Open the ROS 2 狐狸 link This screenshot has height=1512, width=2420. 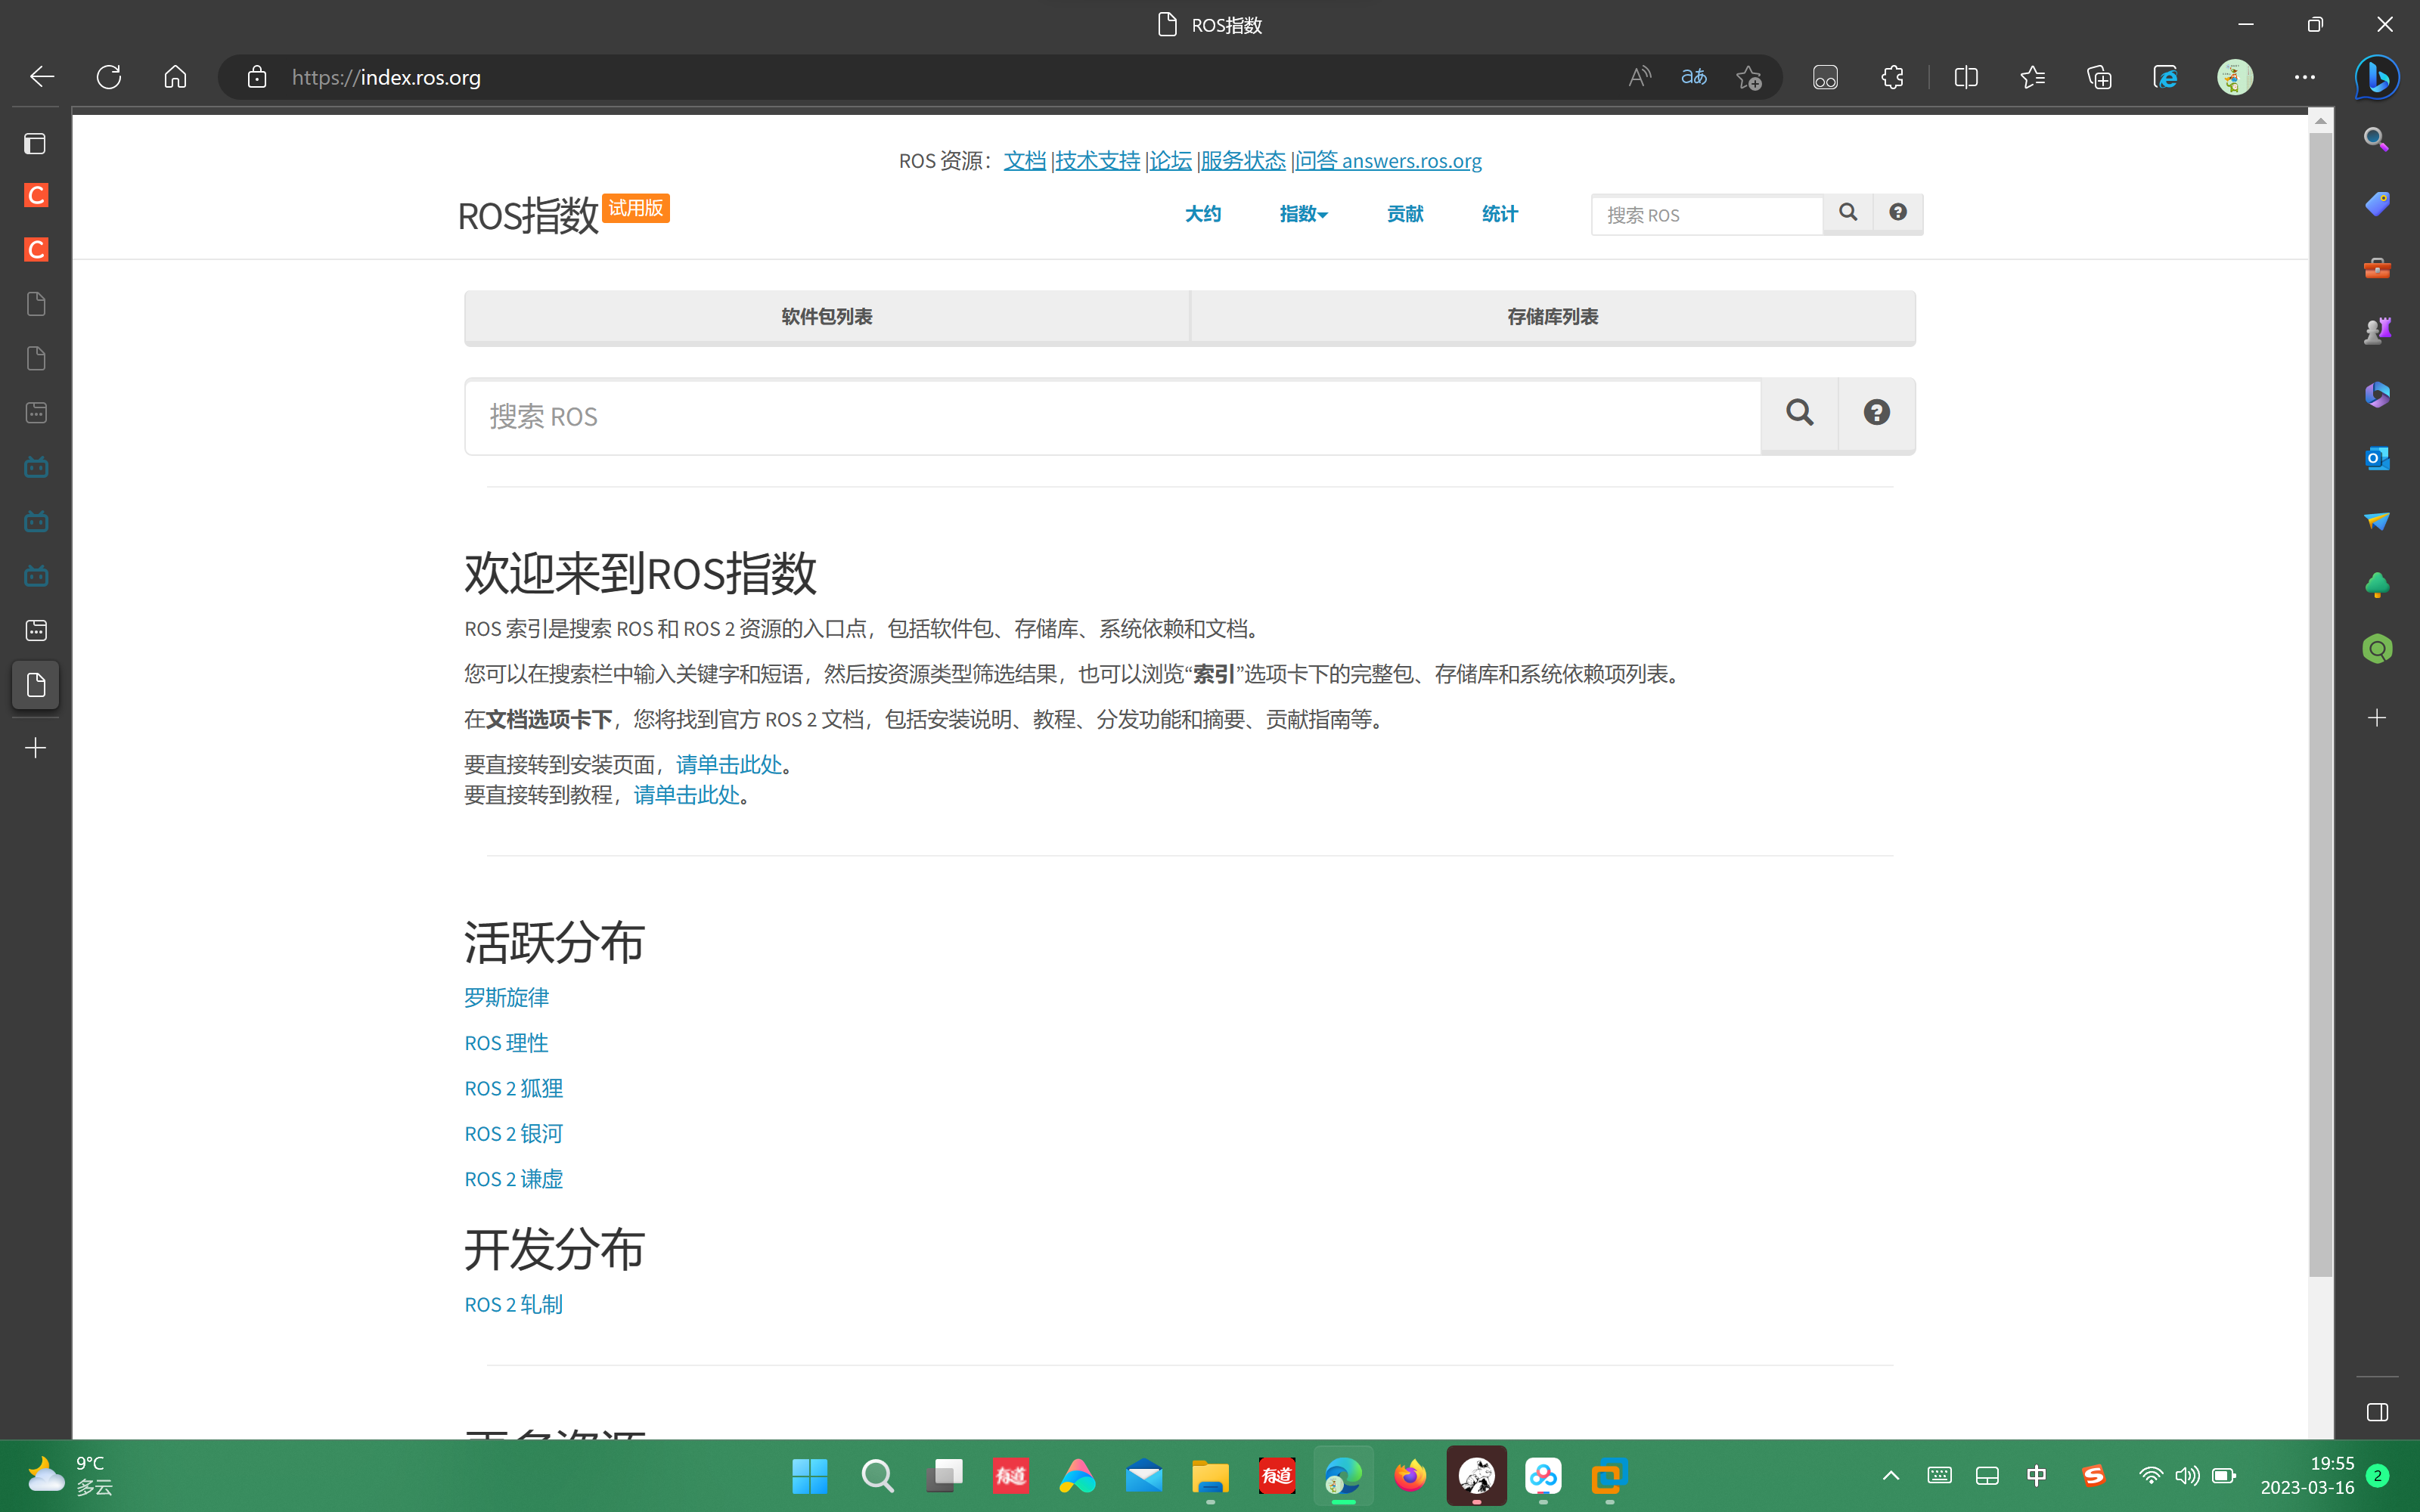514,1088
